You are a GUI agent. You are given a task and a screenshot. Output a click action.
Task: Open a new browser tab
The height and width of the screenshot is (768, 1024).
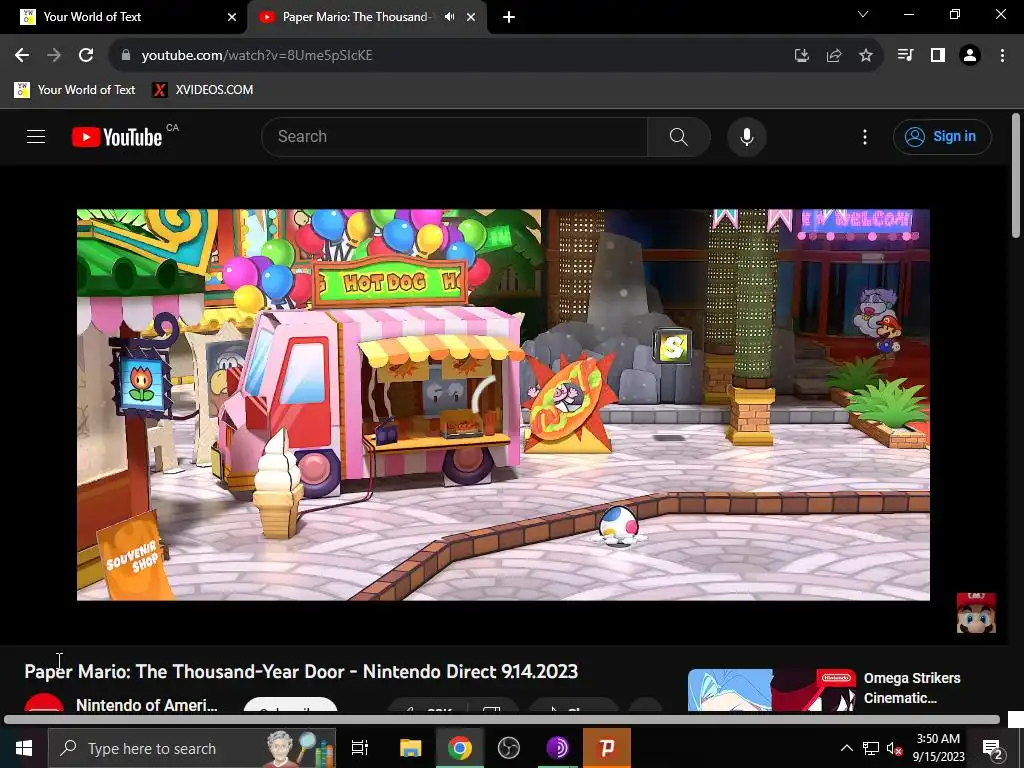(x=509, y=17)
